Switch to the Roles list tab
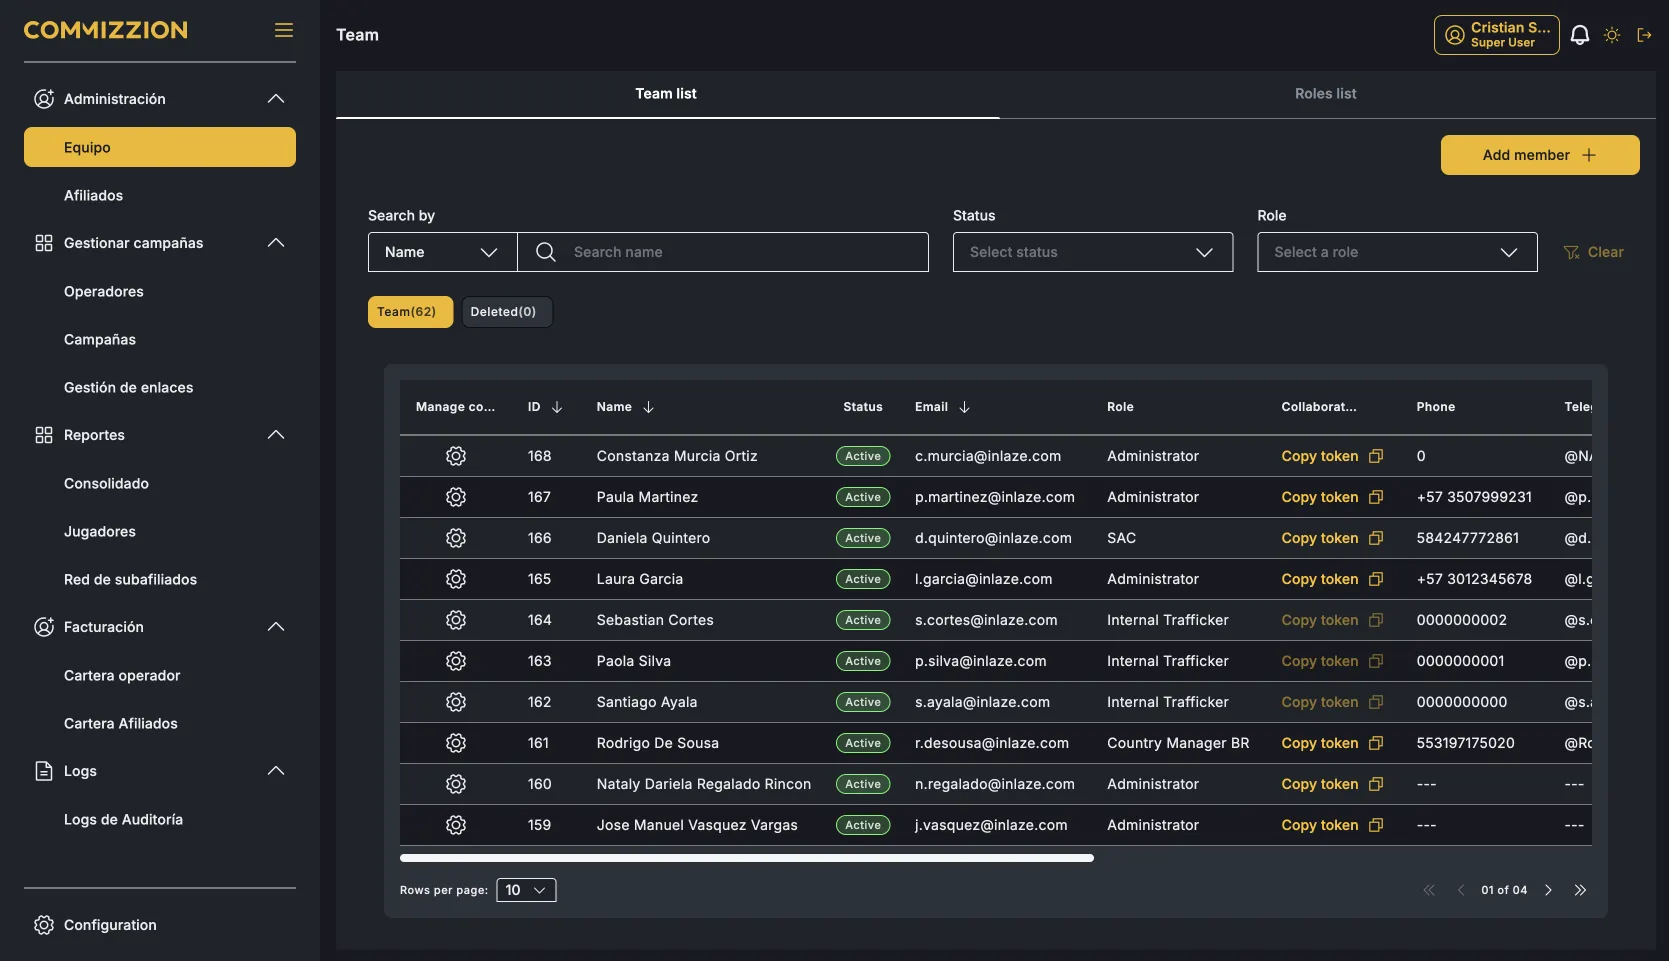 tap(1326, 94)
